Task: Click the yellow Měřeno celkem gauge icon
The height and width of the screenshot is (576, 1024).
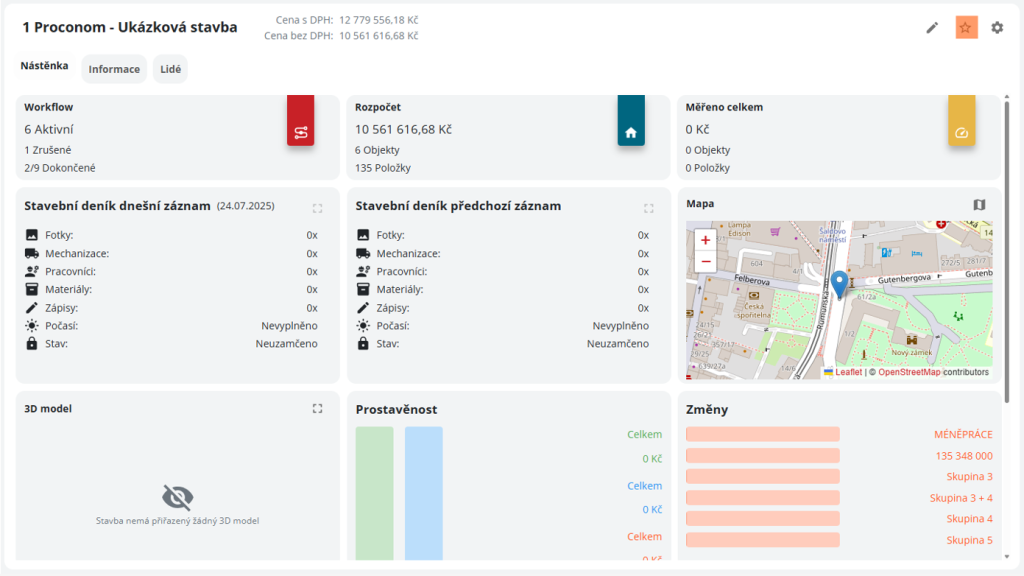Action: coord(961,132)
